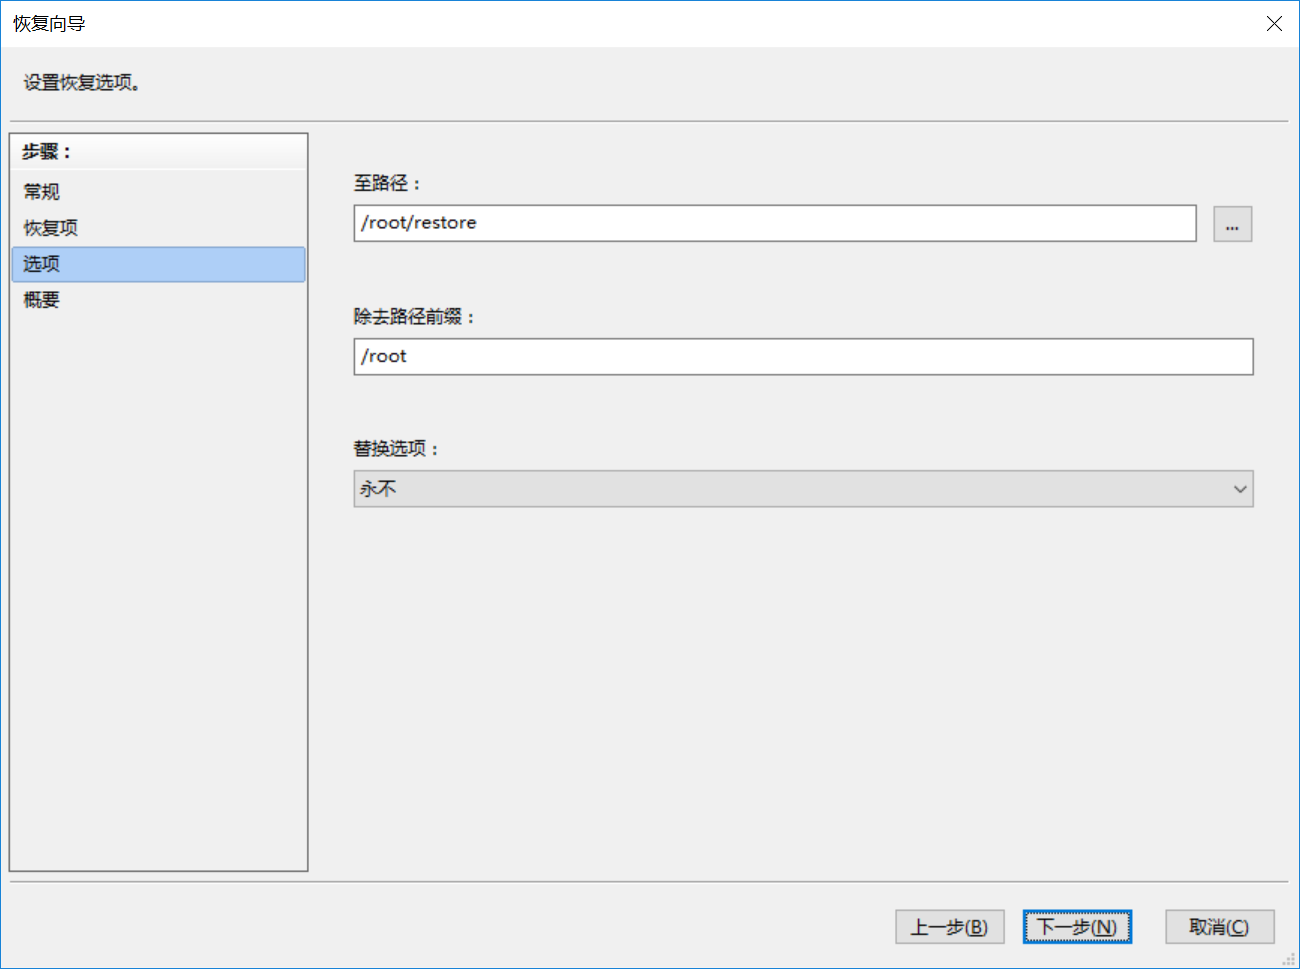The image size is (1300, 969).
Task: Close the 恢复向导 dialog window
Action: click(x=1274, y=24)
